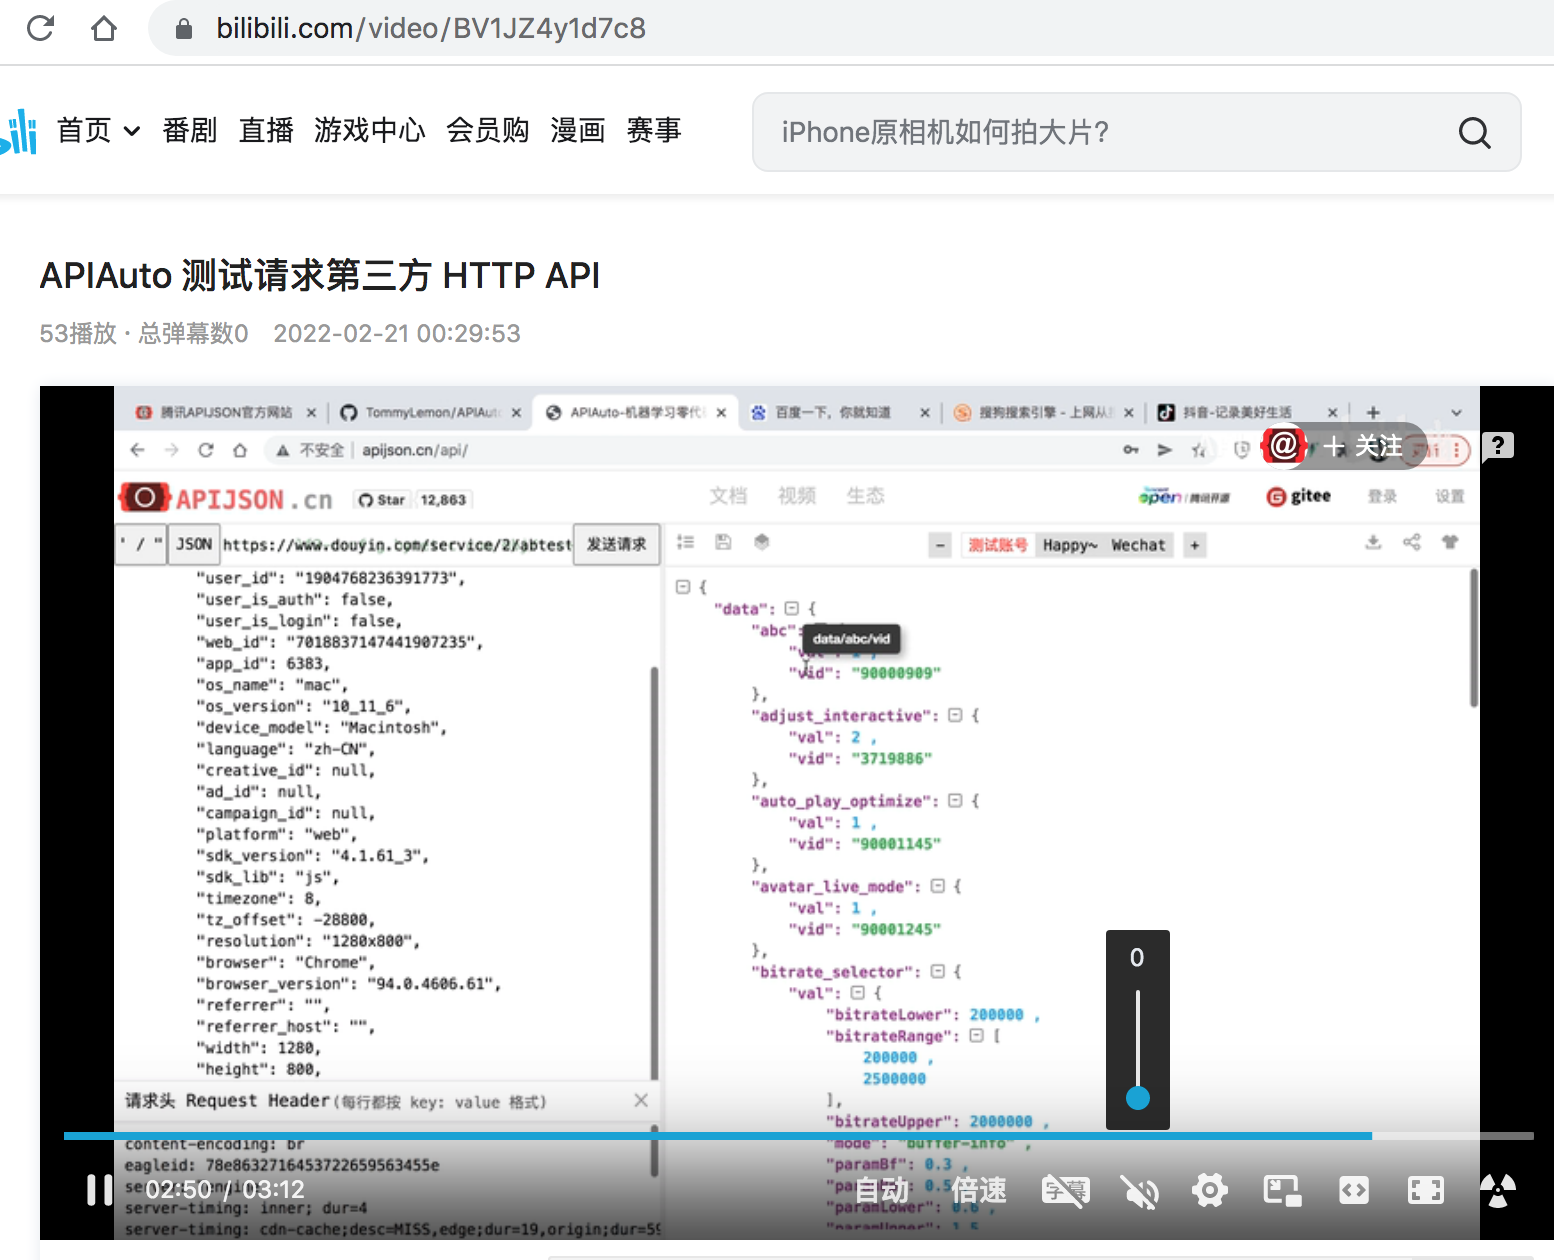Toggle the video subtitles (字幕) button

tap(1065, 1190)
